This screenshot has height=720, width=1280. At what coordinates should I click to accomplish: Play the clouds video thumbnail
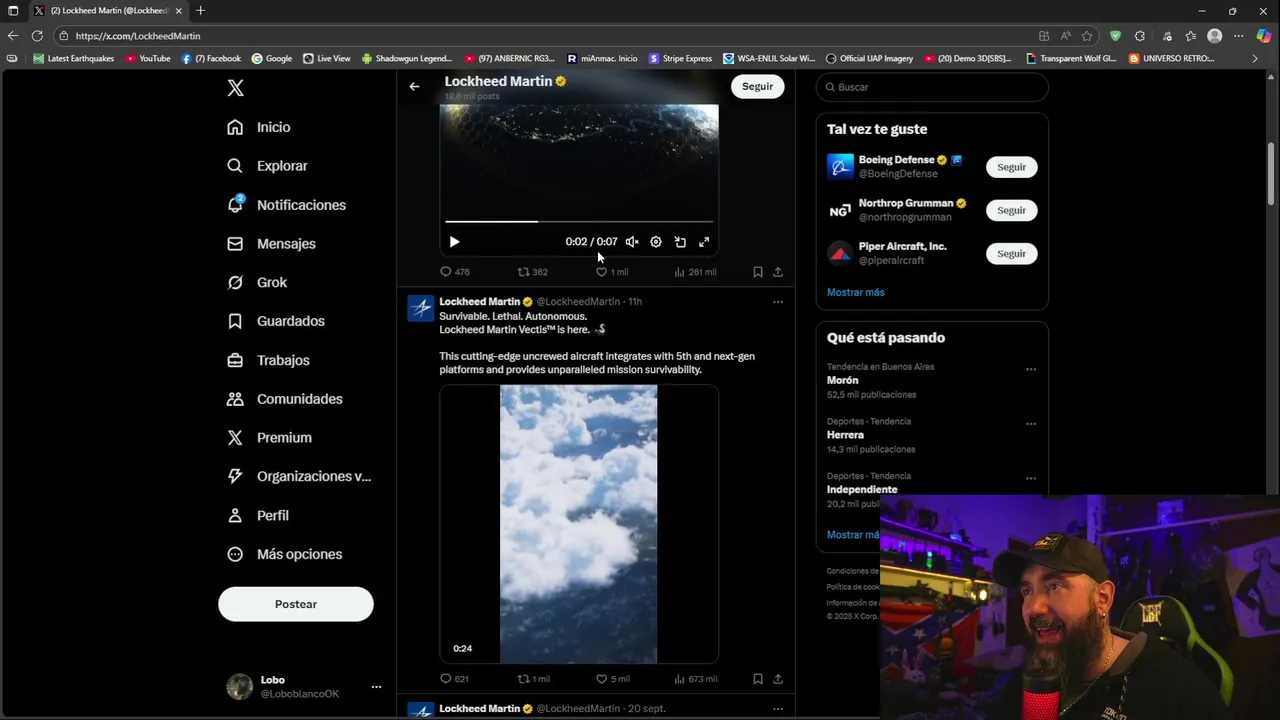[579, 524]
